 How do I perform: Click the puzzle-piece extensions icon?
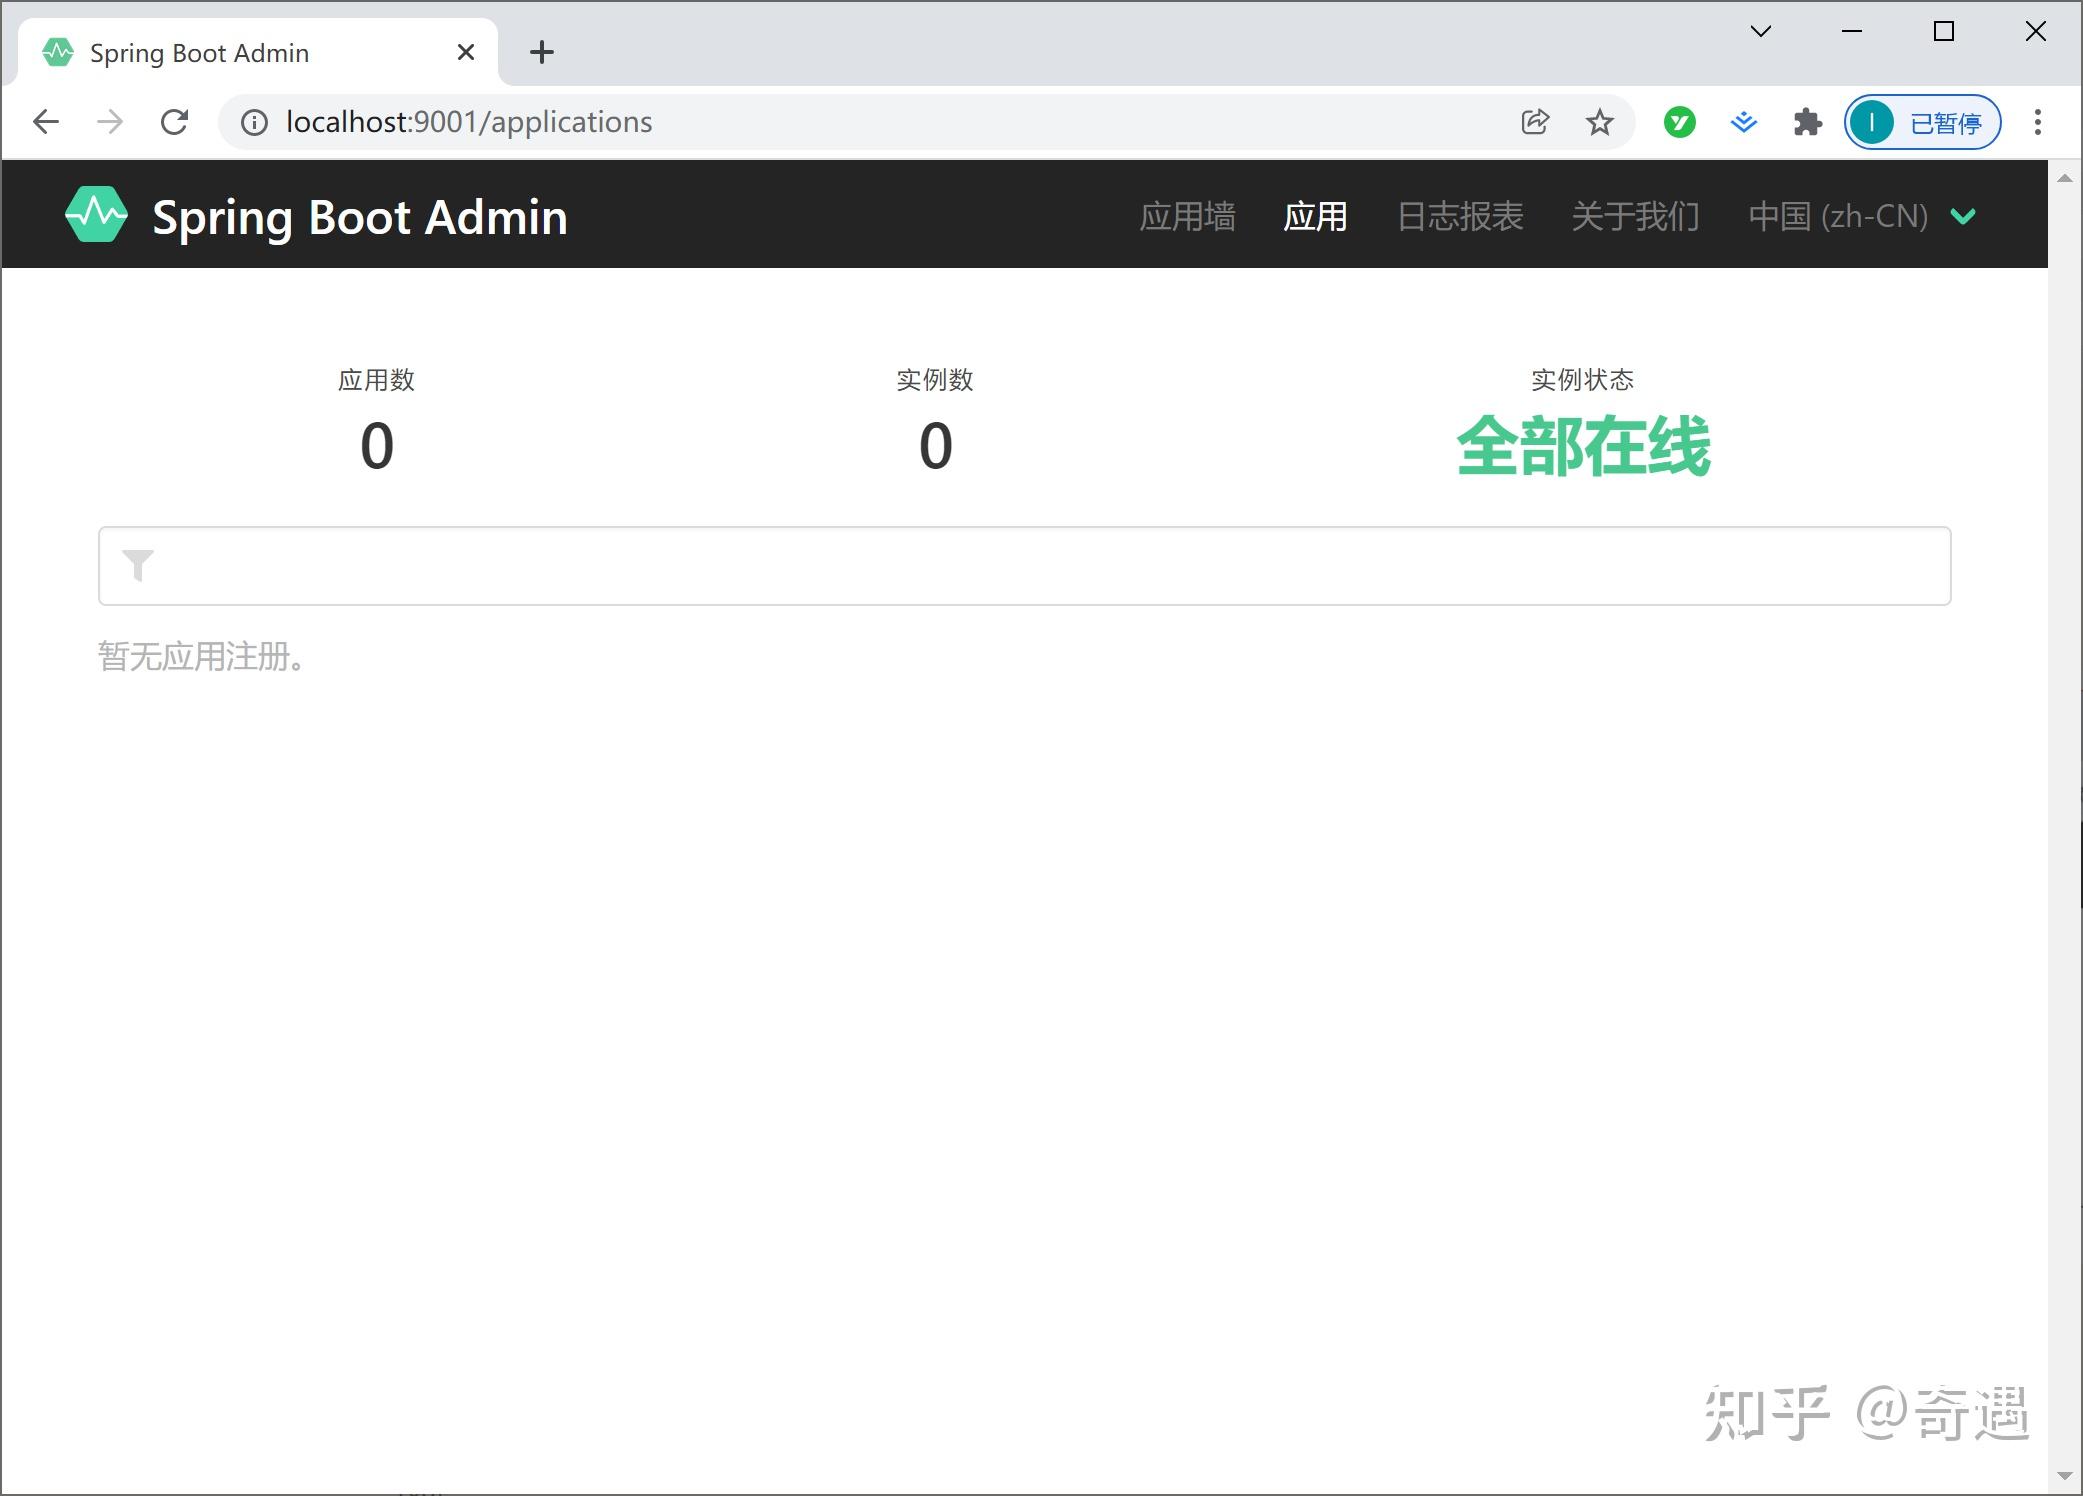coord(1808,121)
